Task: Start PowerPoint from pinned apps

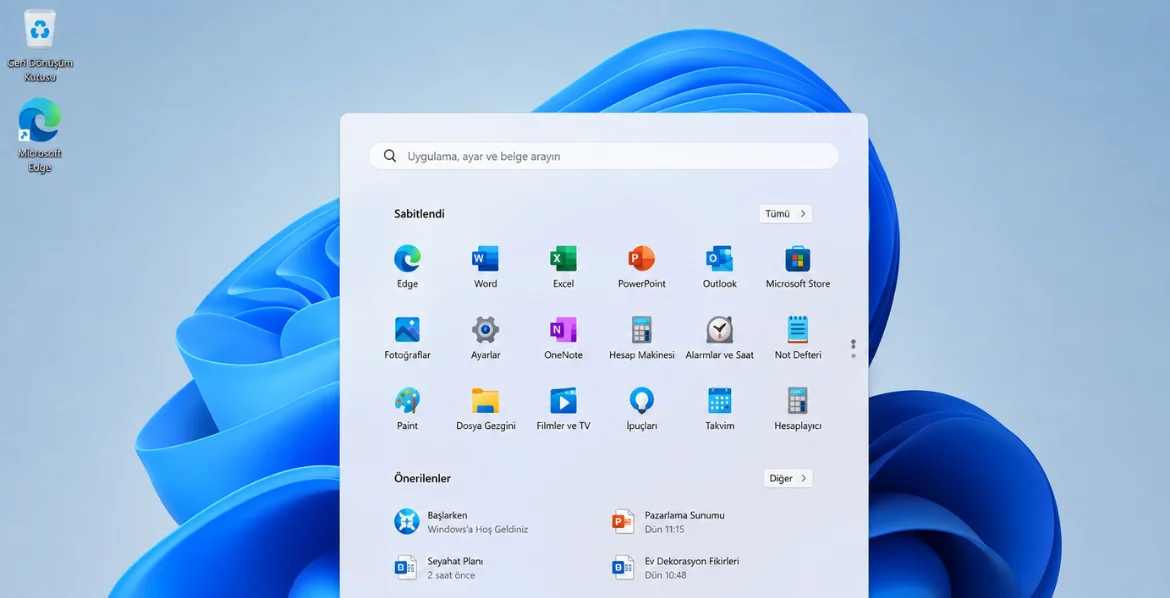Action: tap(642, 267)
